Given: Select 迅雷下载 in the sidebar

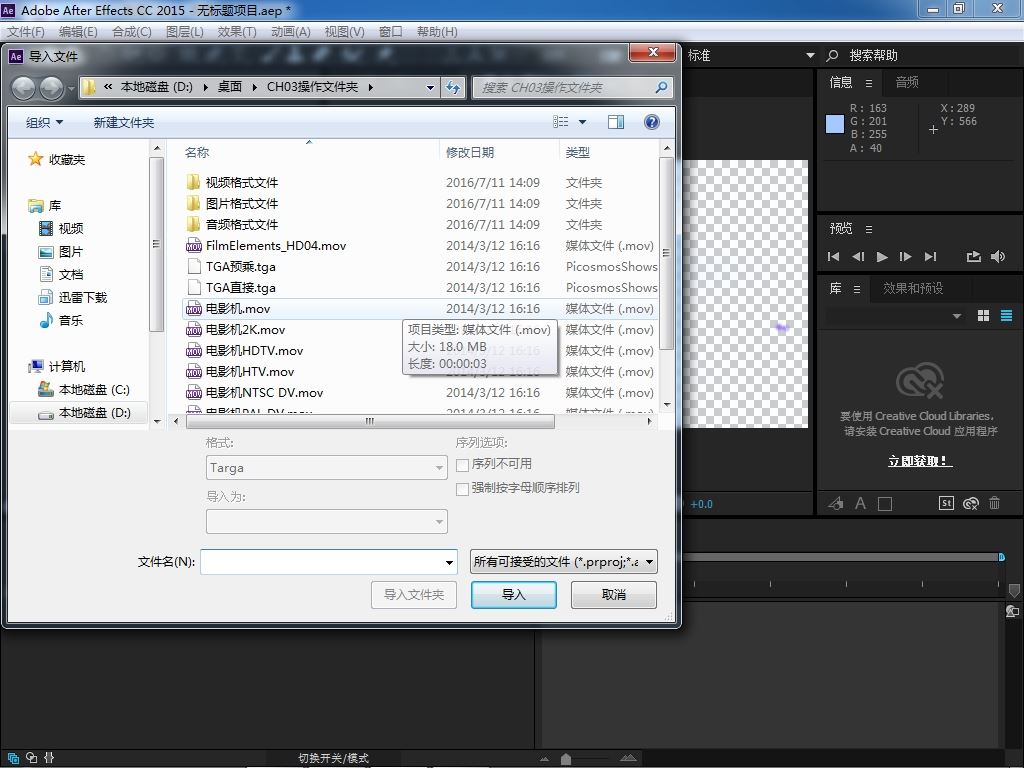Looking at the screenshot, I should coord(82,298).
